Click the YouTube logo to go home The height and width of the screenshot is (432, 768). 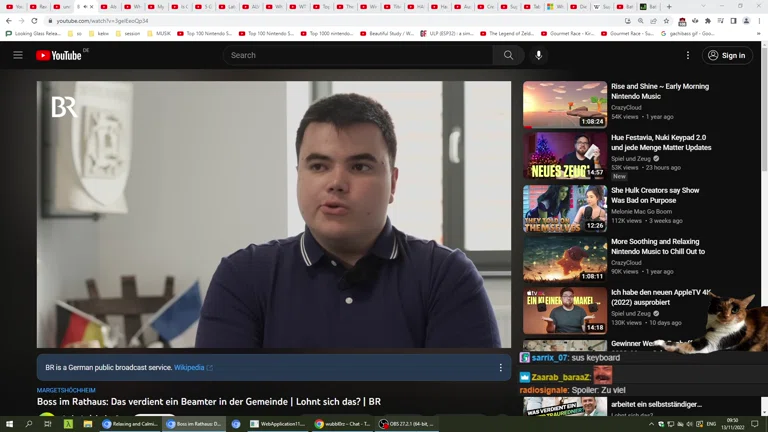coord(62,55)
